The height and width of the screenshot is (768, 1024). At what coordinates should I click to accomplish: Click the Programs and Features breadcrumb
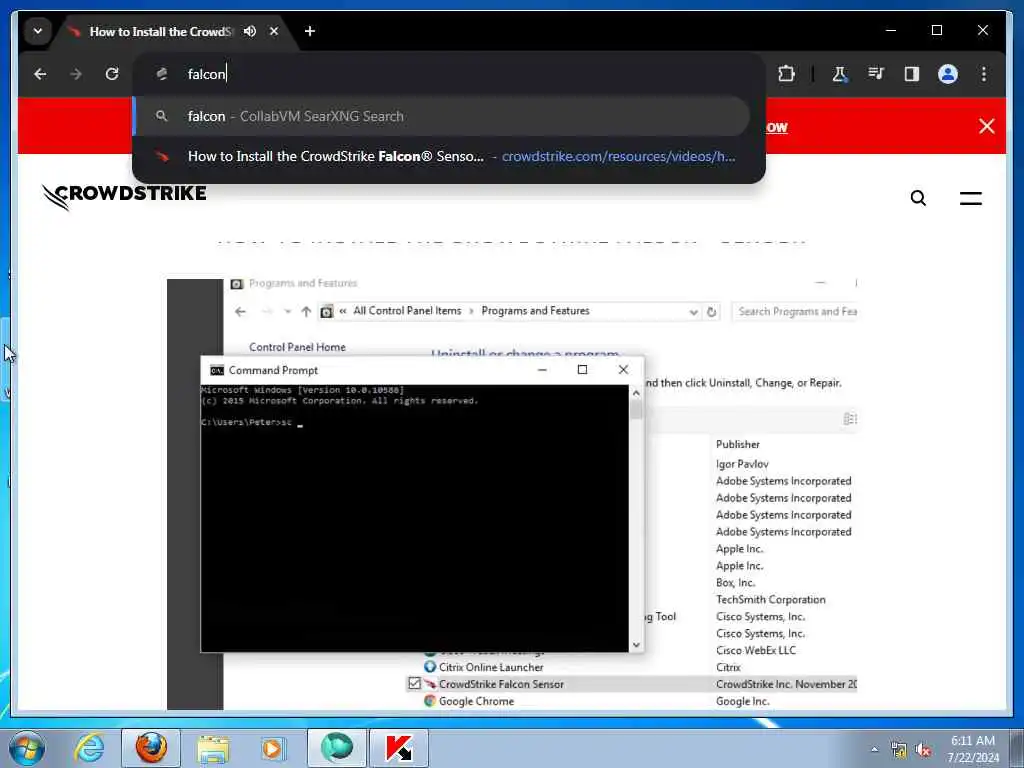click(536, 311)
